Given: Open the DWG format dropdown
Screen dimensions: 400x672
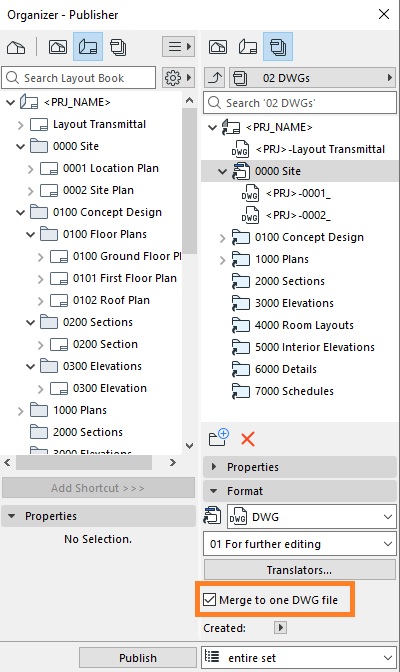Looking at the screenshot, I should click(311, 517).
